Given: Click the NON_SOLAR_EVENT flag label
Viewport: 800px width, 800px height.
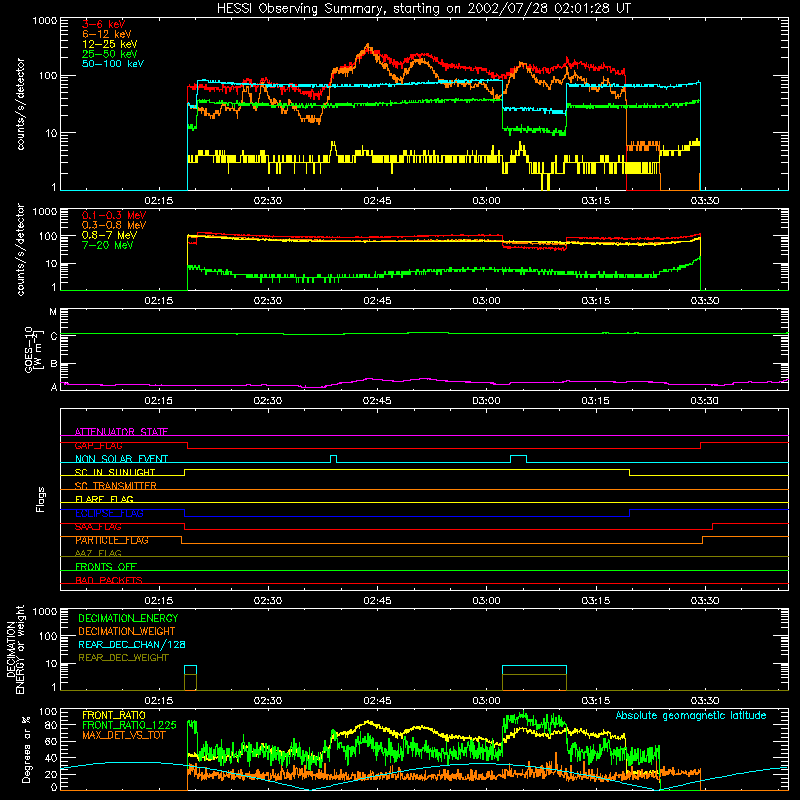Looking at the screenshot, I should coord(121,459).
